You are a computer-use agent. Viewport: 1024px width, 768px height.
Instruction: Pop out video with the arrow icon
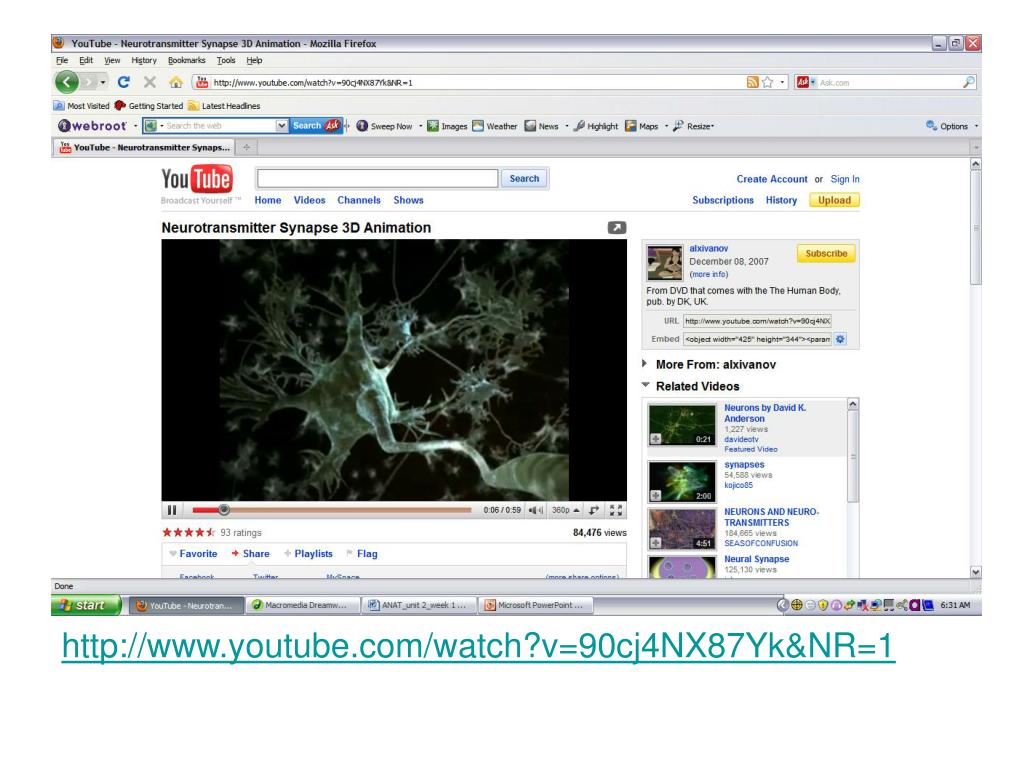tap(616, 227)
